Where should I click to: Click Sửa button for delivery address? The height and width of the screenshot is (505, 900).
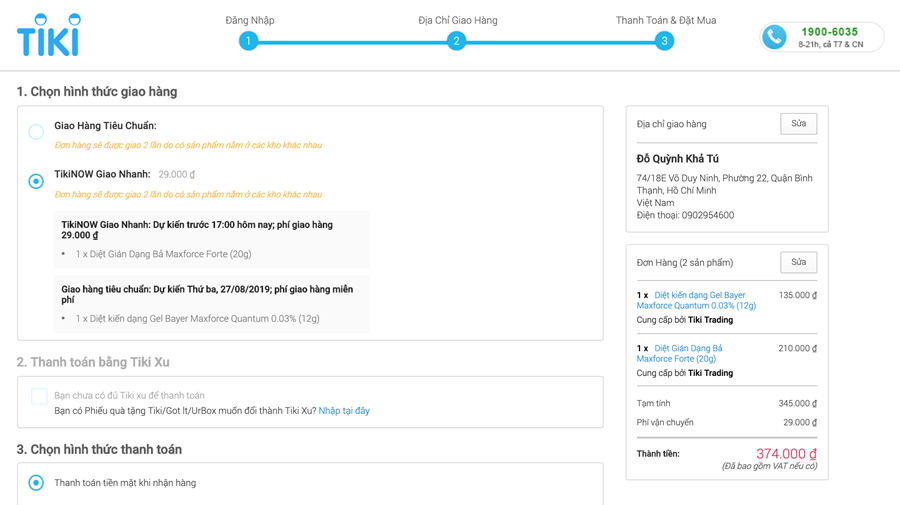[x=798, y=124]
